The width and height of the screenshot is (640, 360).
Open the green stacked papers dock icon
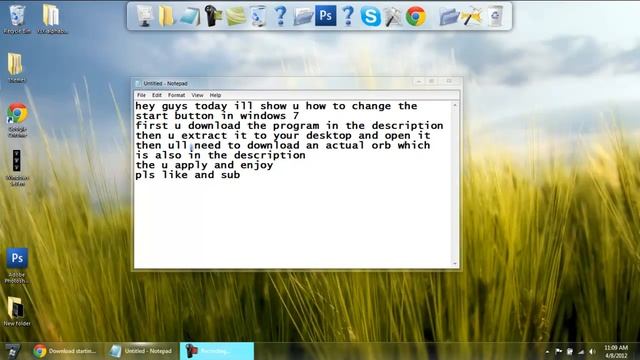point(236,16)
